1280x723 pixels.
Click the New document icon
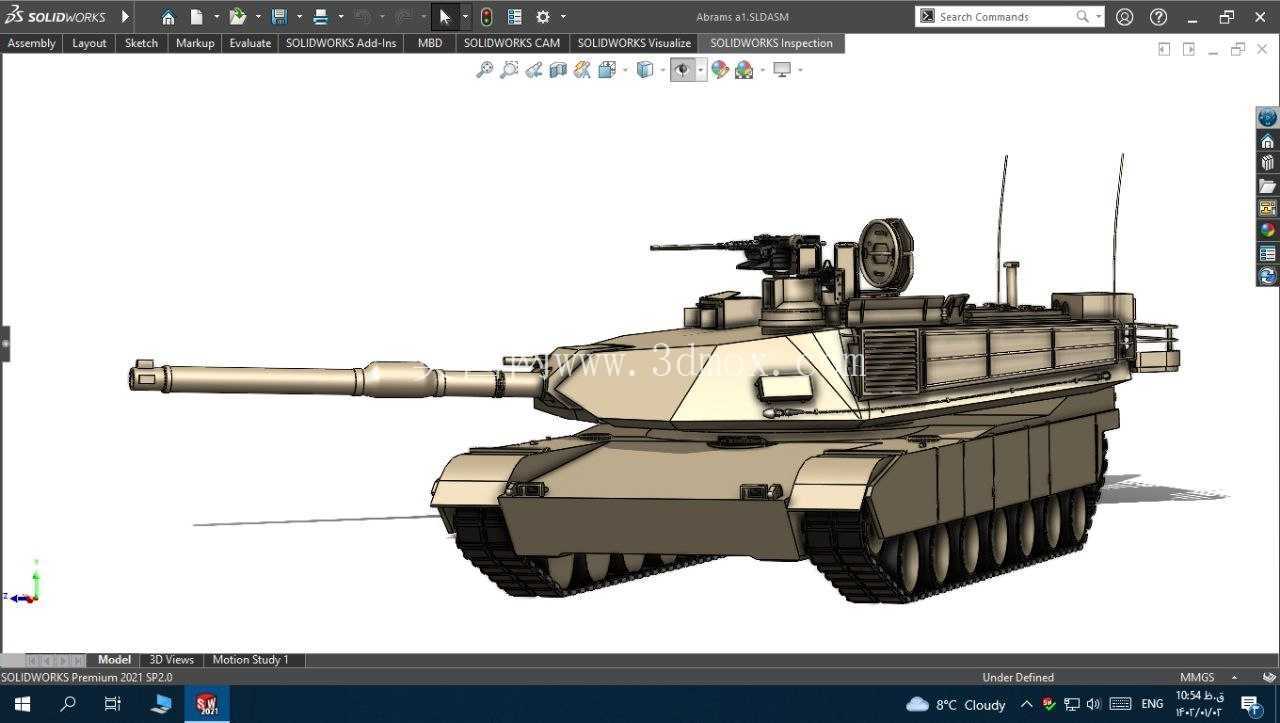point(197,17)
